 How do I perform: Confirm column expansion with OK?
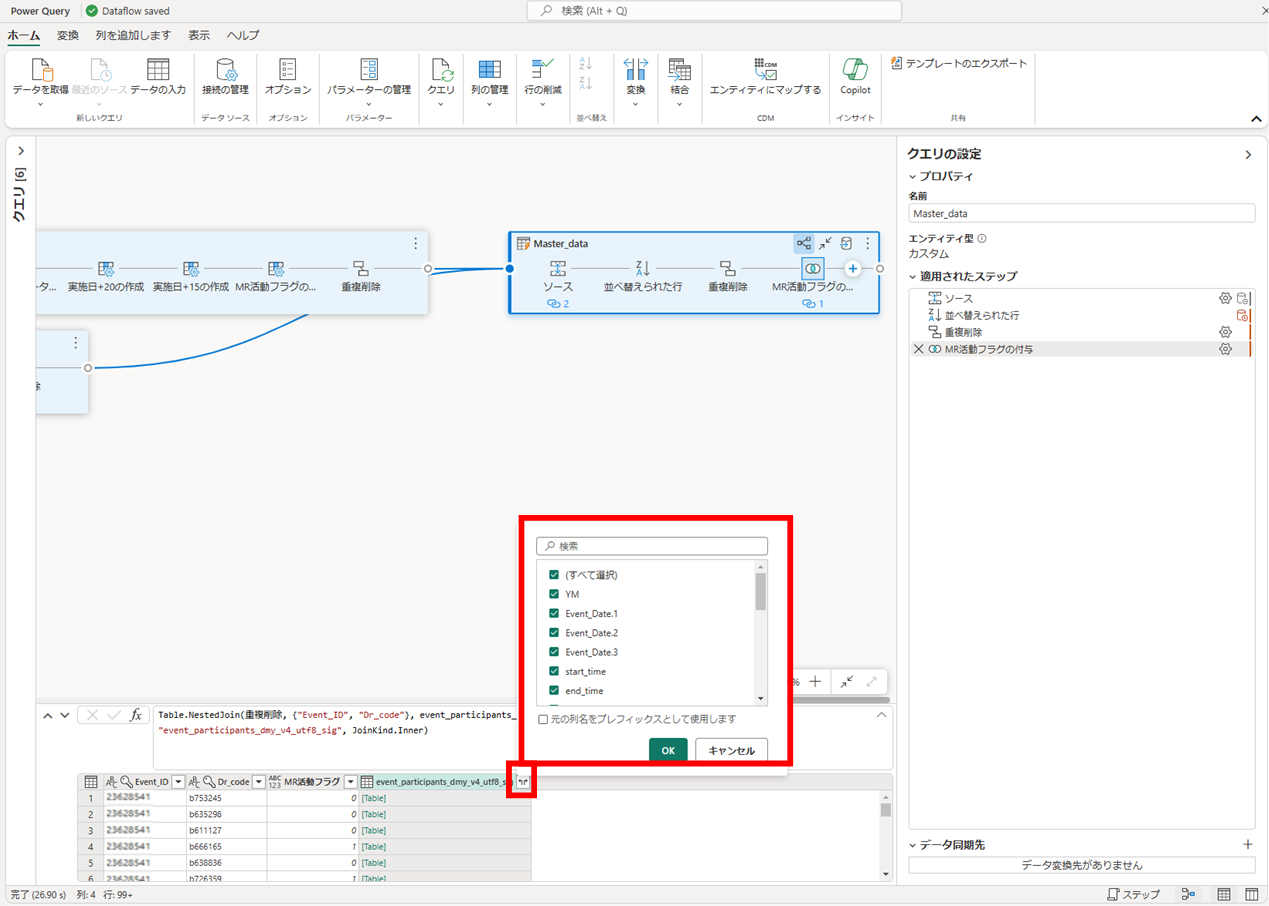[x=668, y=751]
